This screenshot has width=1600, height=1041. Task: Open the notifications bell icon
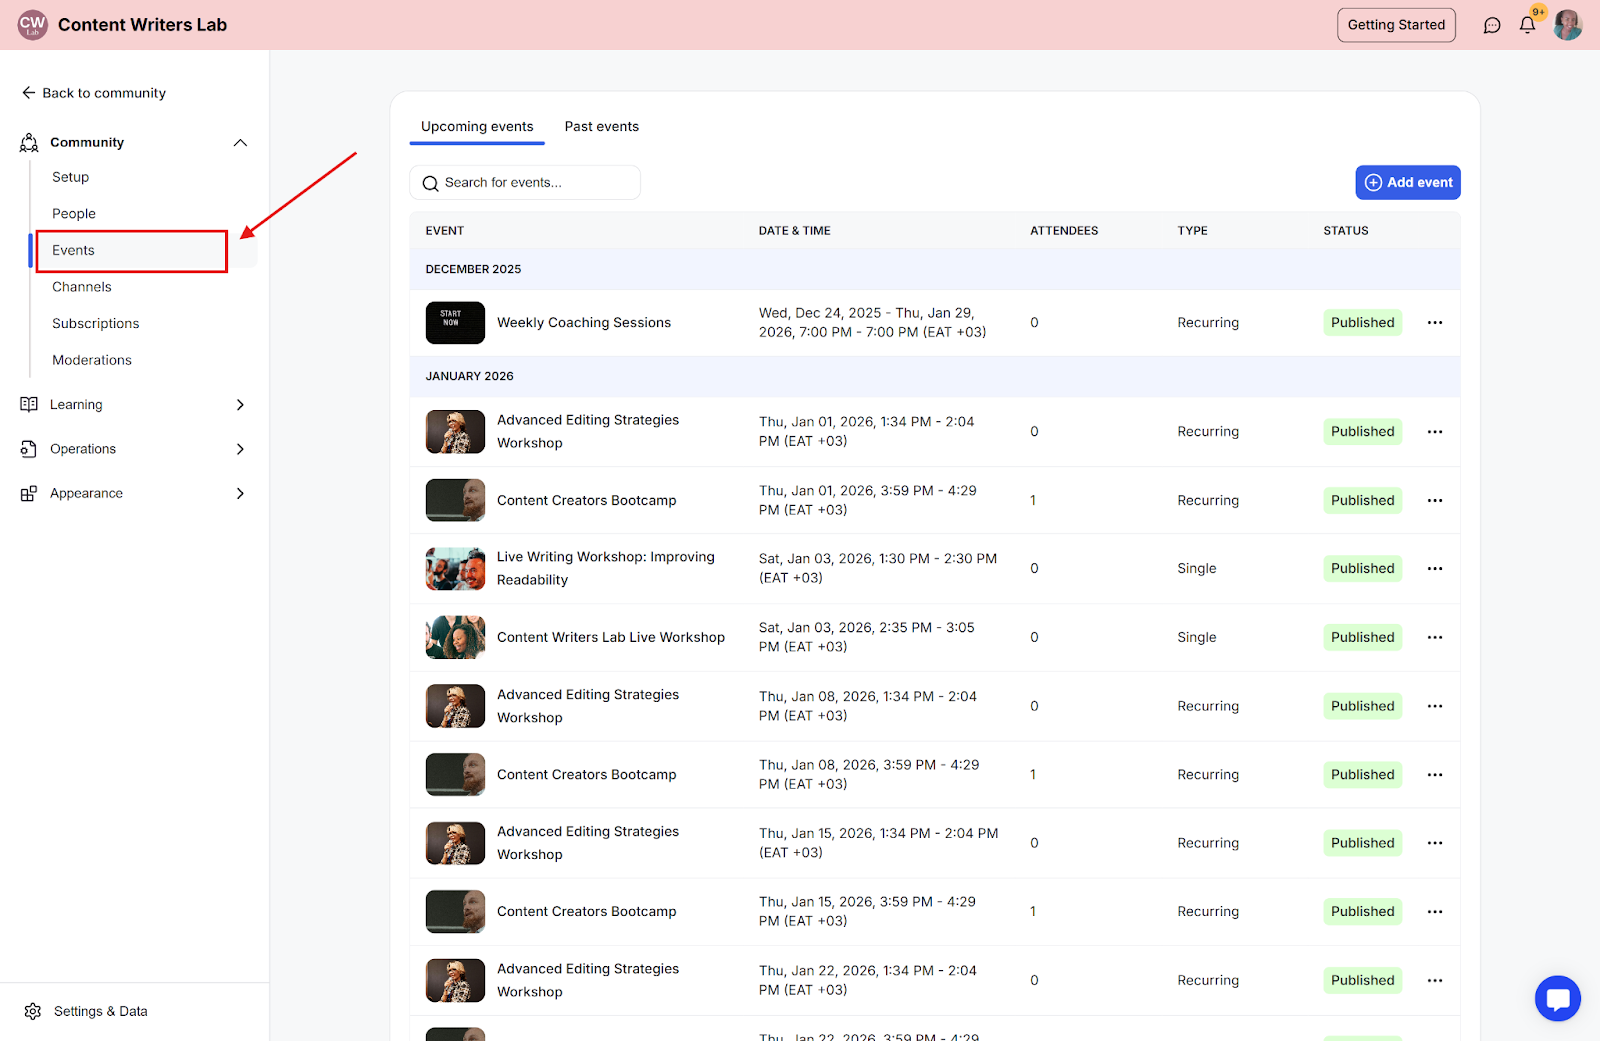(x=1527, y=25)
